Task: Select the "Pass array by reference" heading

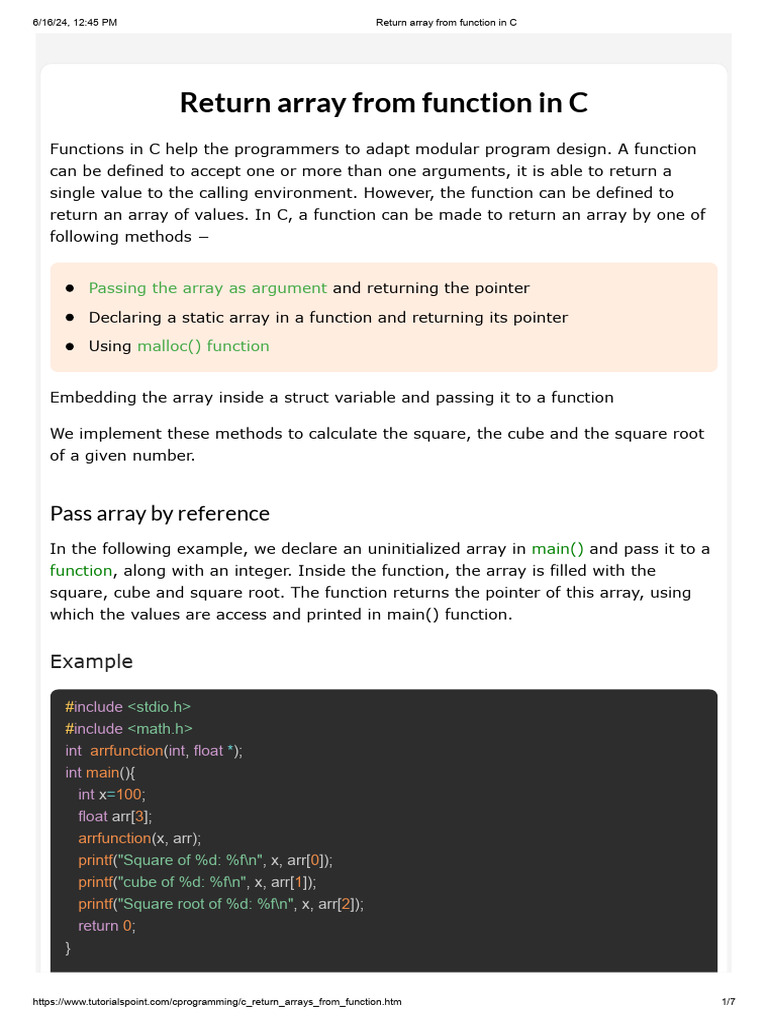Action: (160, 514)
